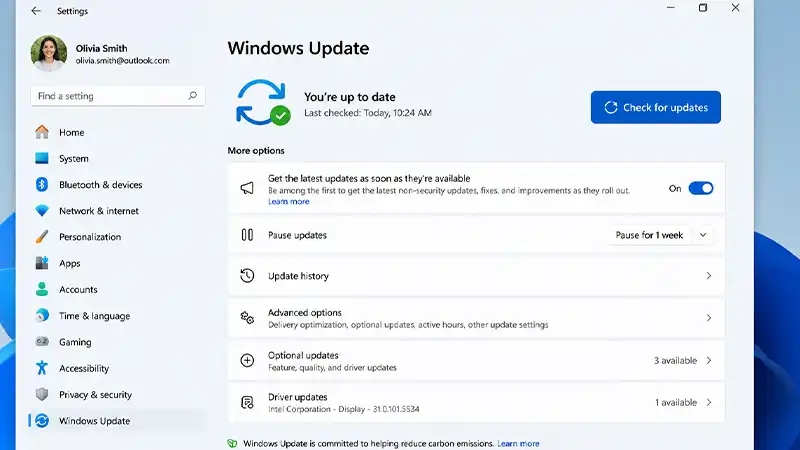This screenshot has height=450, width=800.
Task: Click the Windows Update page title
Action: [298, 48]
